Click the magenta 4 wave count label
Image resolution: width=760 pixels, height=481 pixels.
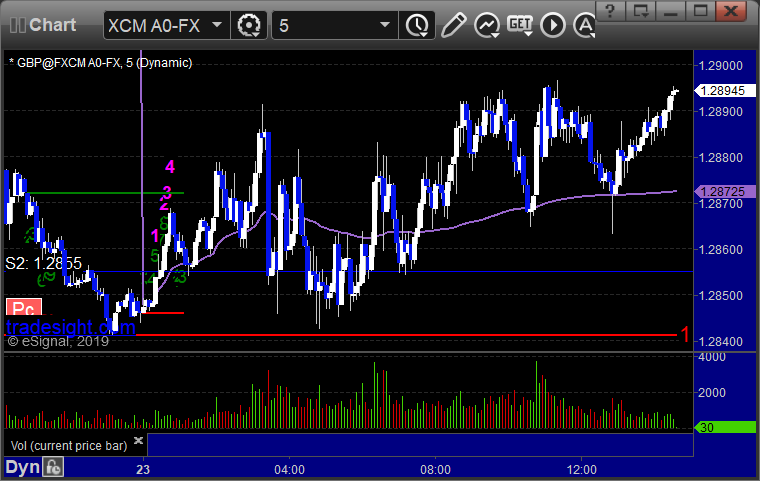tap(170, 167)
